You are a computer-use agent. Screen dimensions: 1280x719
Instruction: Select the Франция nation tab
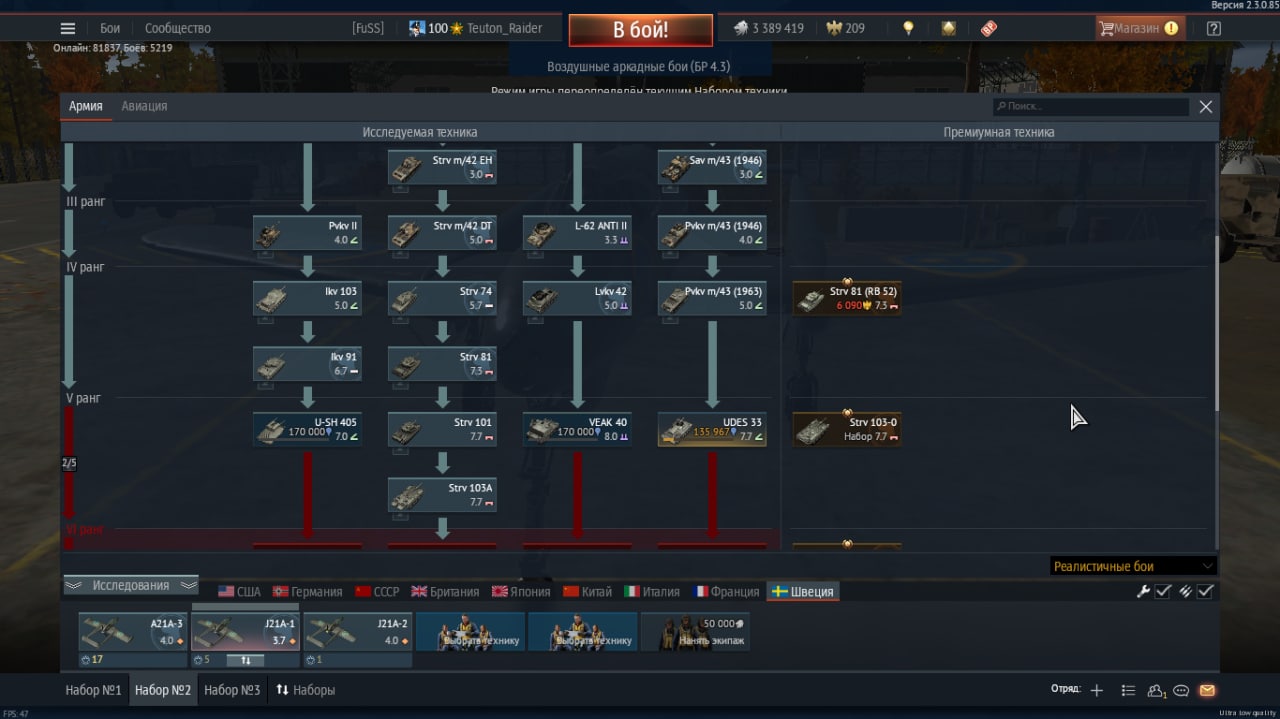(725, 591)
